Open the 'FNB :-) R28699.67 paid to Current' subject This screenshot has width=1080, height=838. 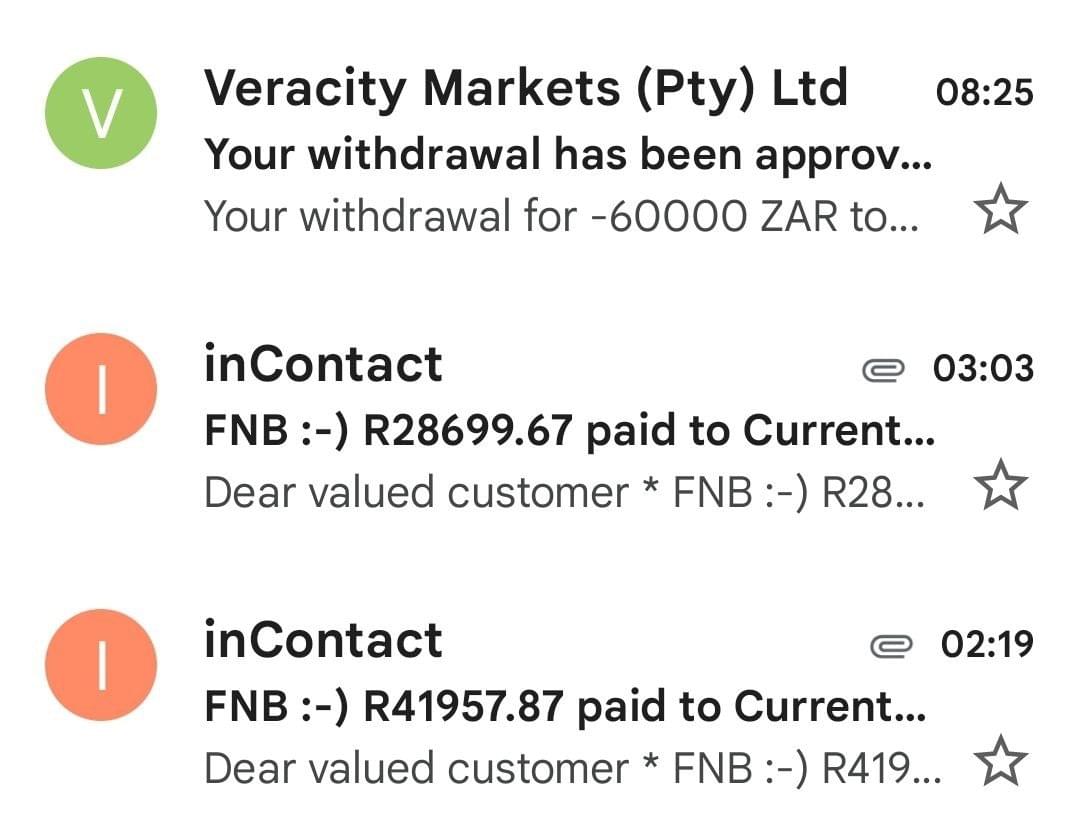569,430
